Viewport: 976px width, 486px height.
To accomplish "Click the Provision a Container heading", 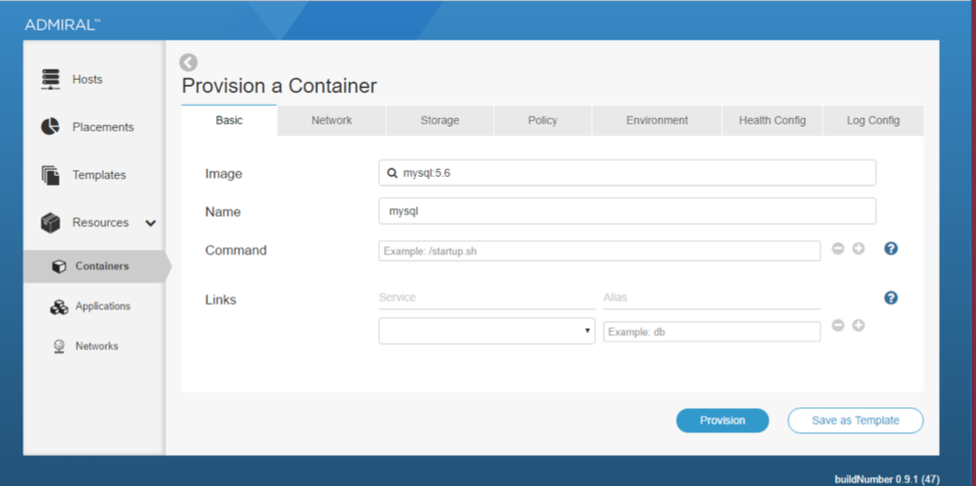I will [279, 86].
